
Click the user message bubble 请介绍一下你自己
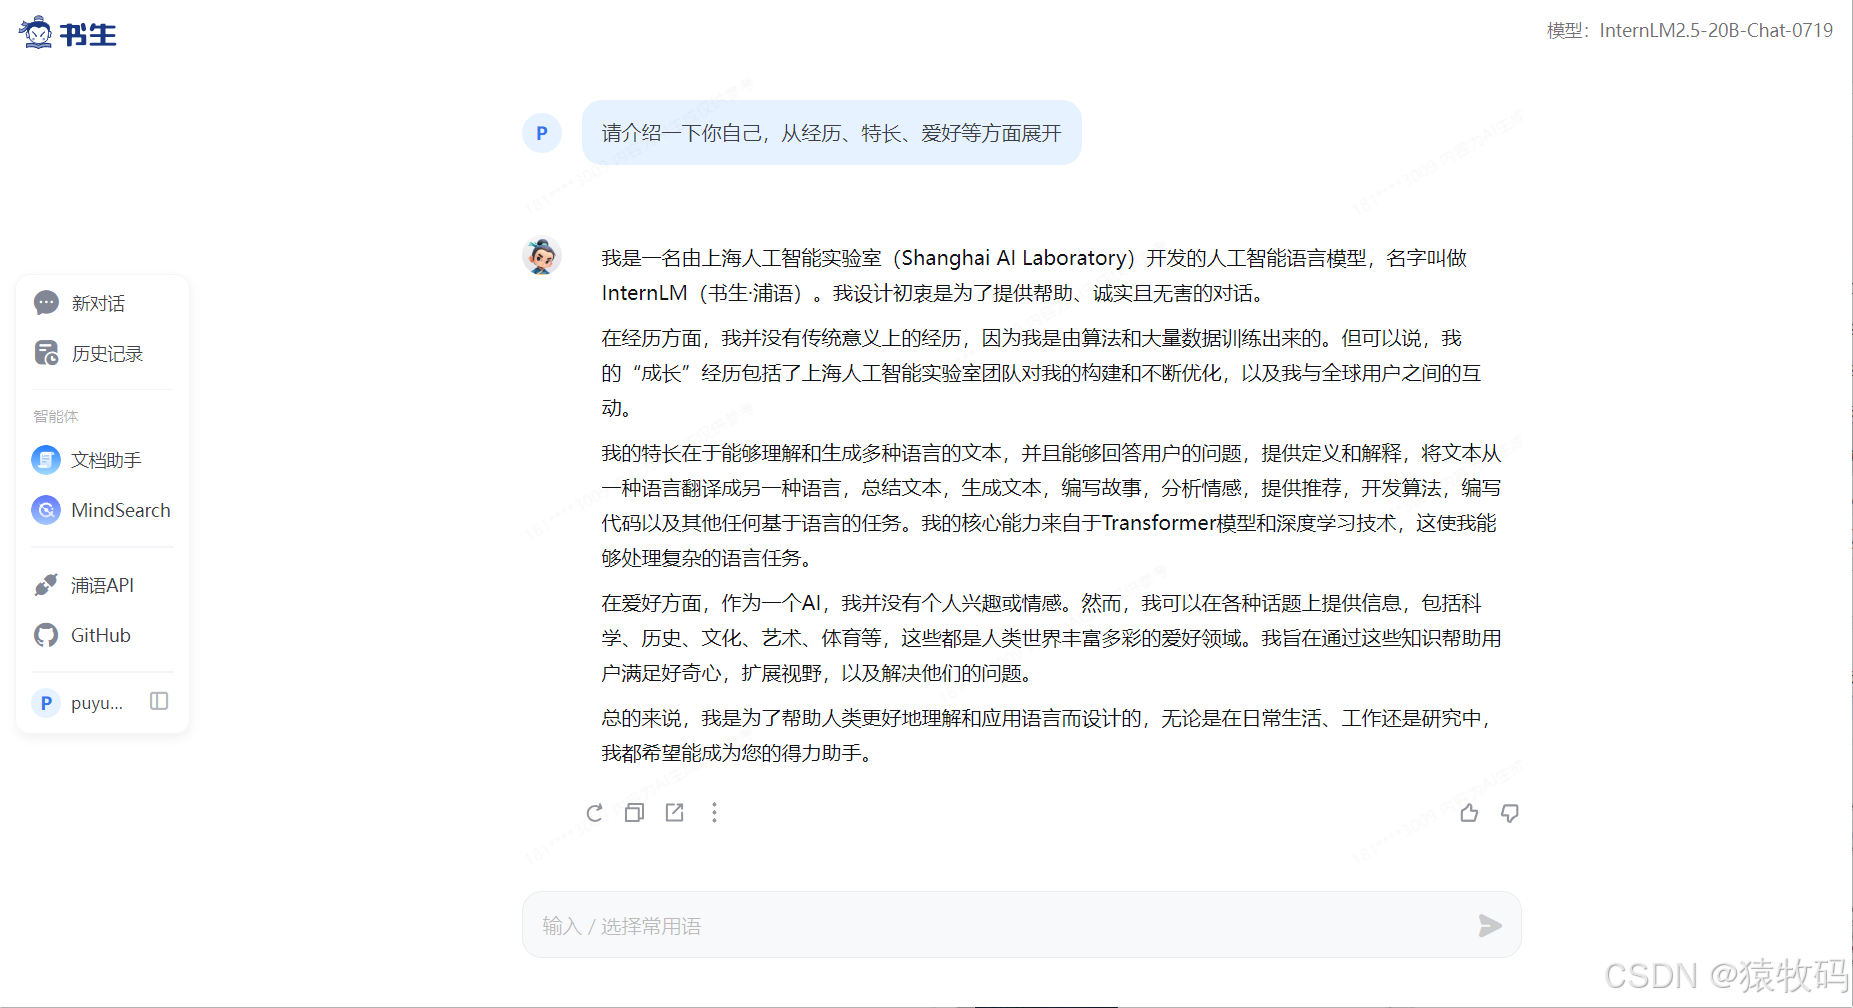(832, 133)
